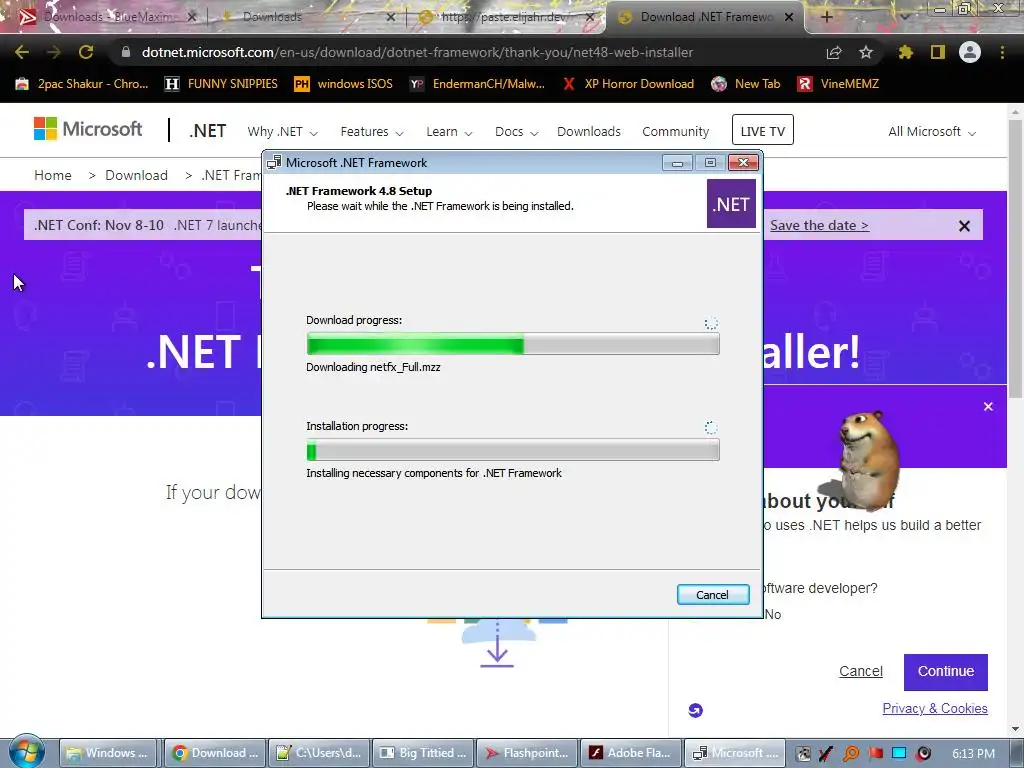Expand the All Microsoft dropdown
Screen dimensions: 1024x768
932,132
